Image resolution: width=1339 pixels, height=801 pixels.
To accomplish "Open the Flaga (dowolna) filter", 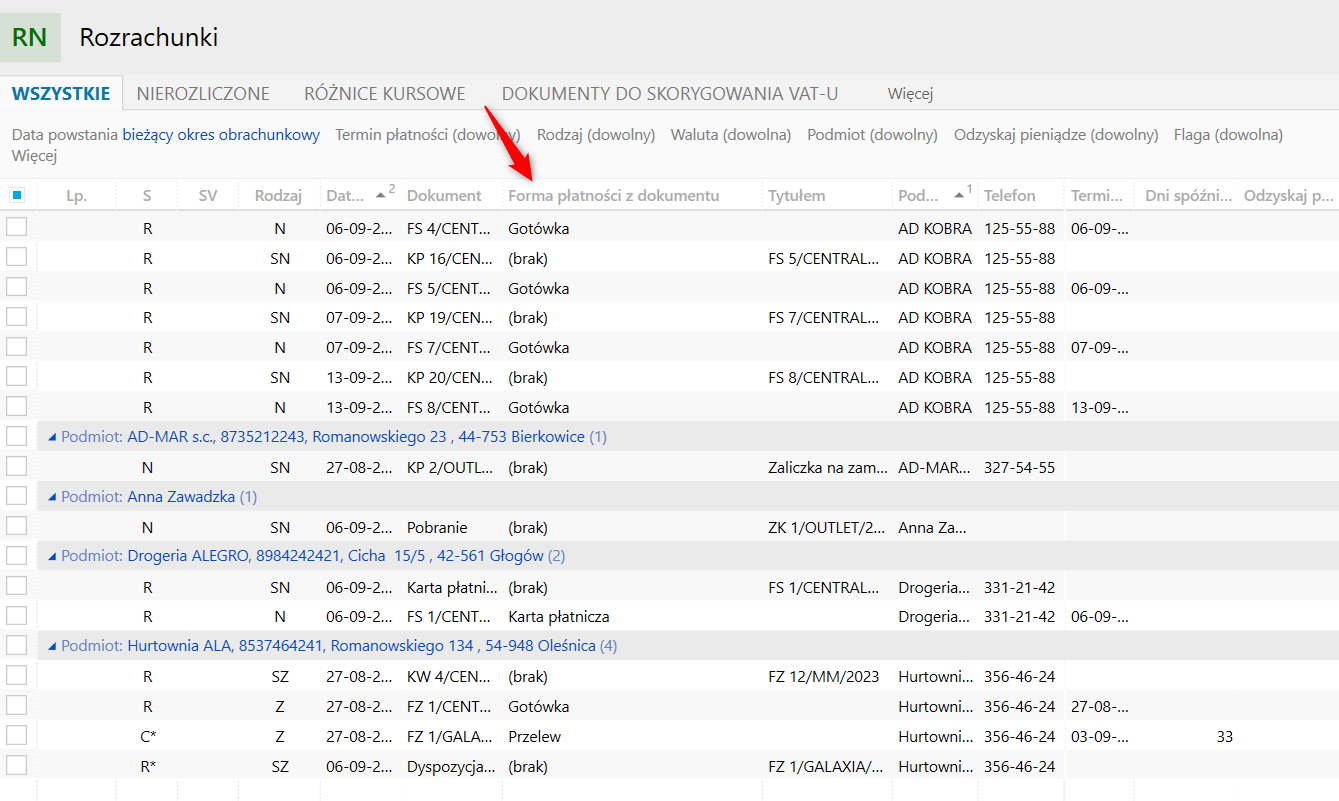I will pos(1228,135).
